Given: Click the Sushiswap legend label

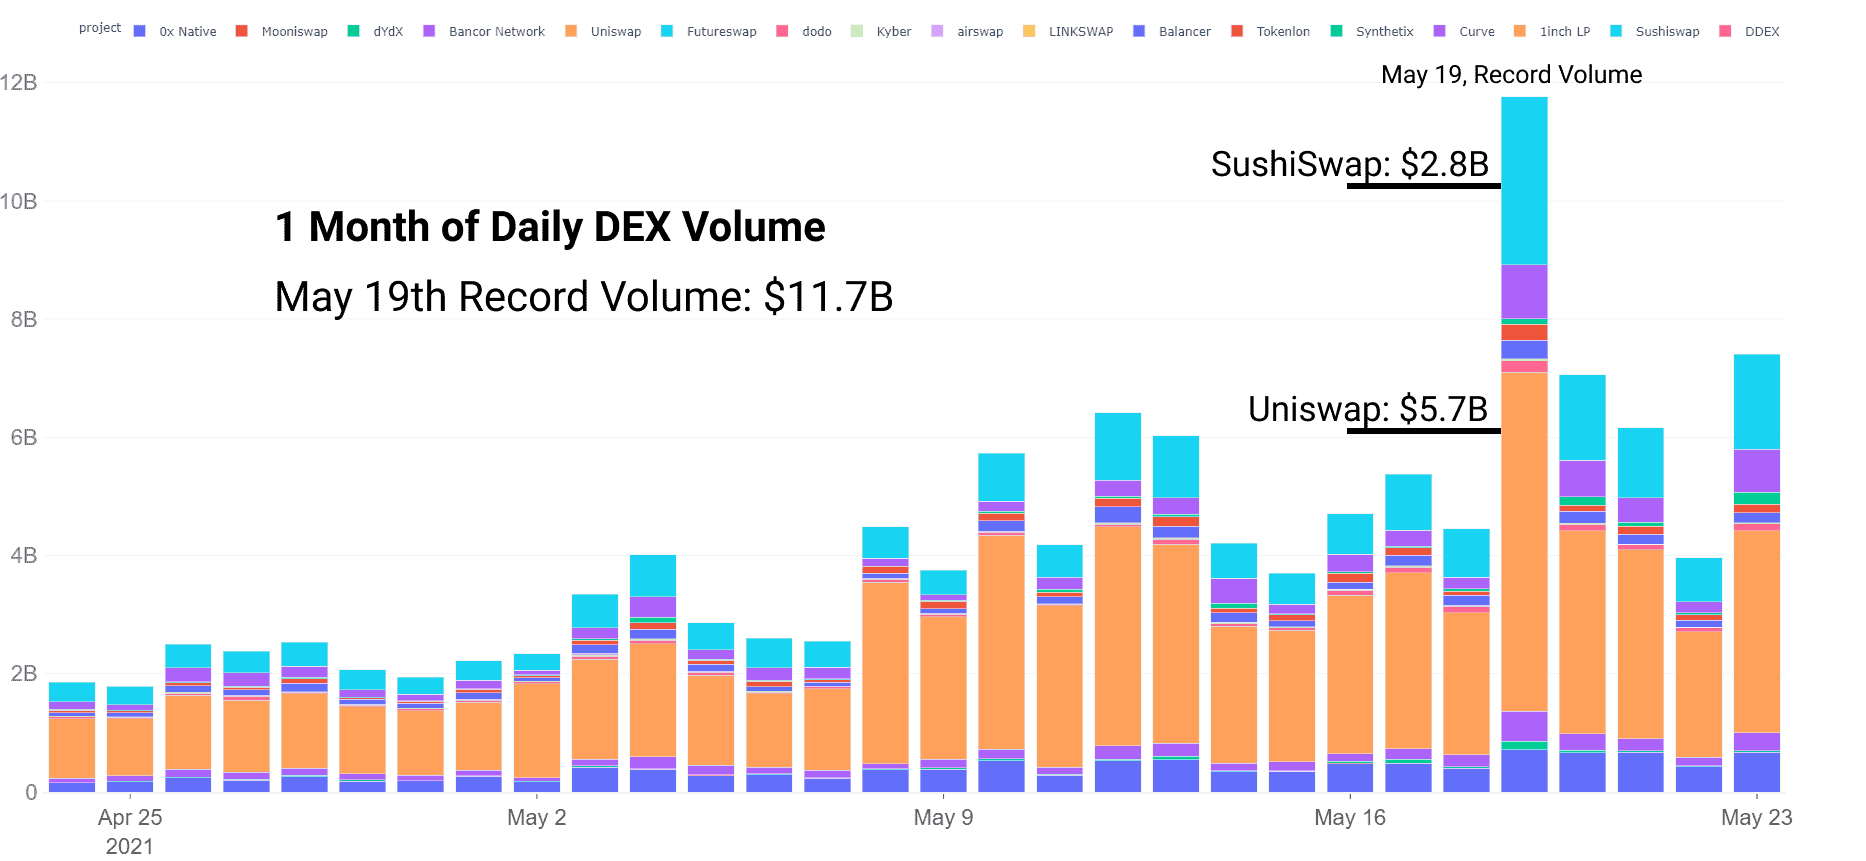Looking at the screenshot, I should pyautogui.click(x=1667, y=31).
